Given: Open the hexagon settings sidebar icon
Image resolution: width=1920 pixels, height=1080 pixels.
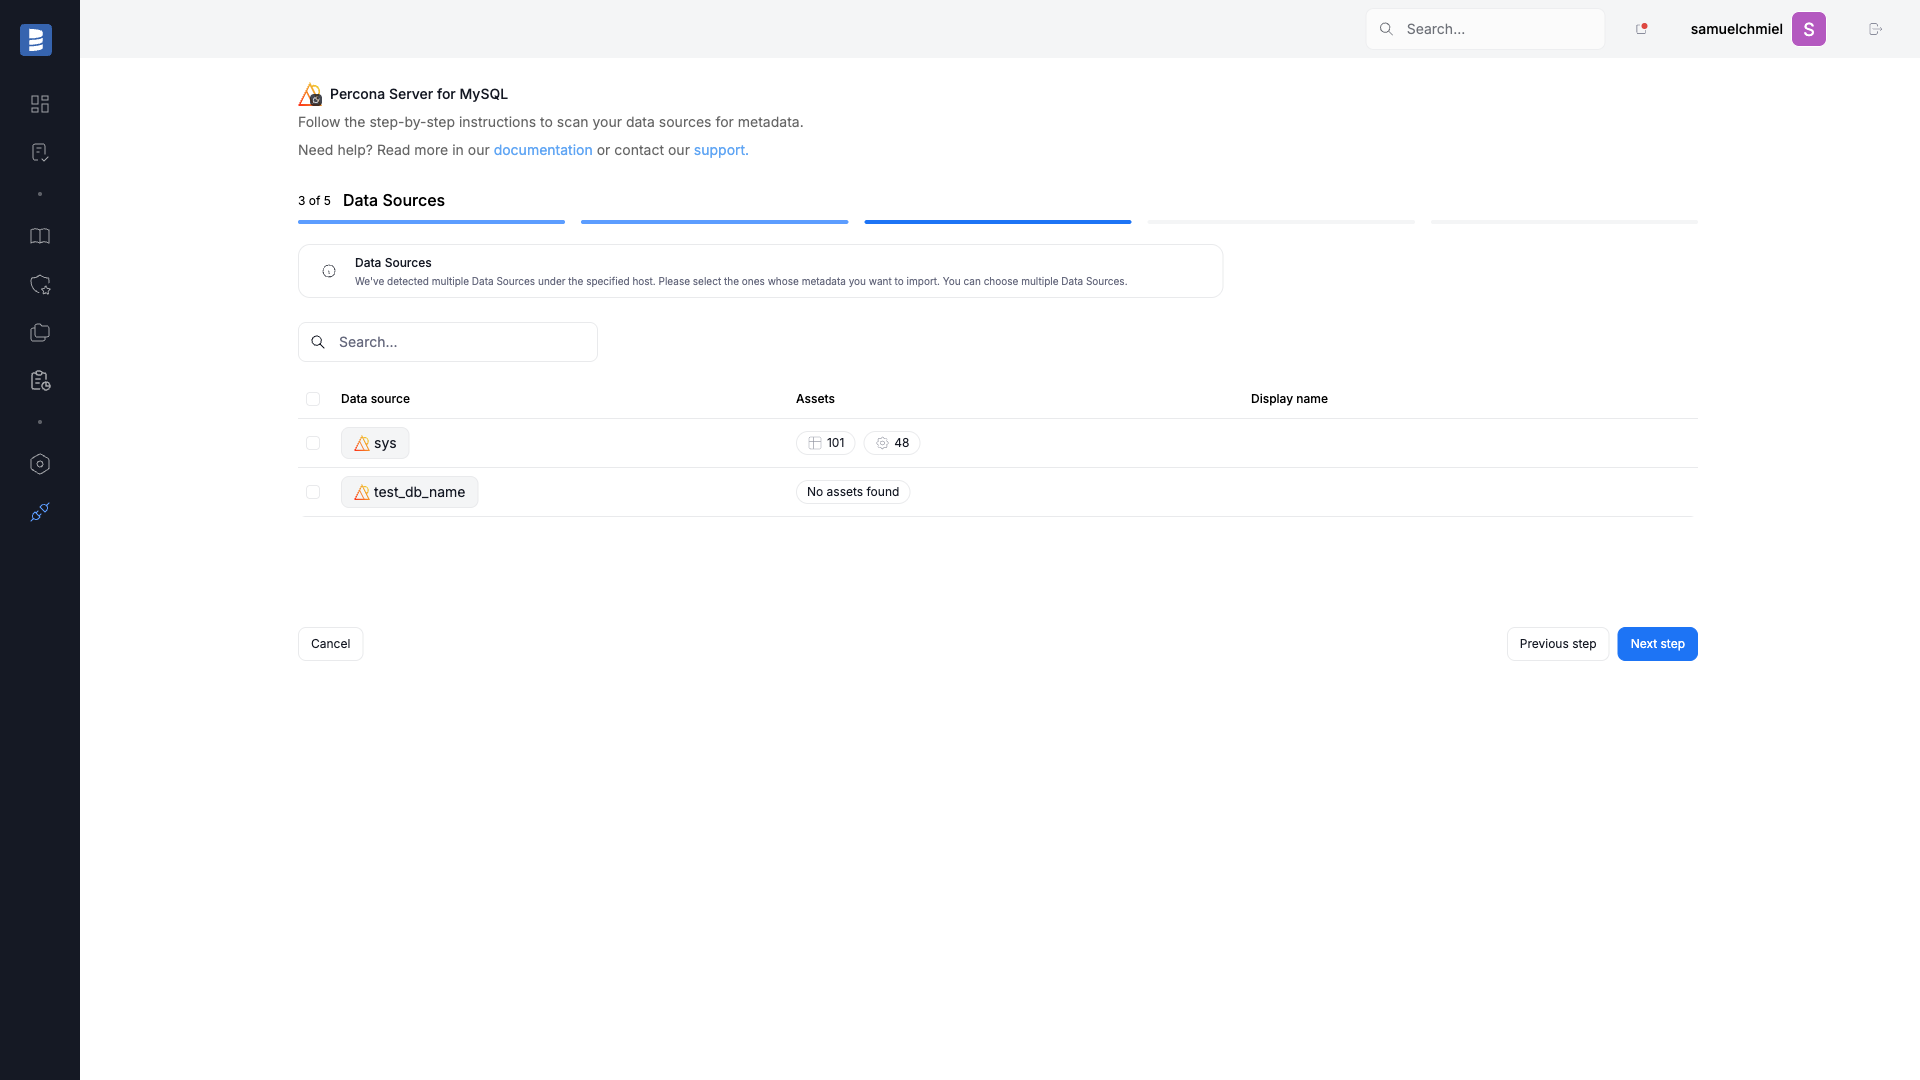Looking at the screenshot, I should (40, 464).
